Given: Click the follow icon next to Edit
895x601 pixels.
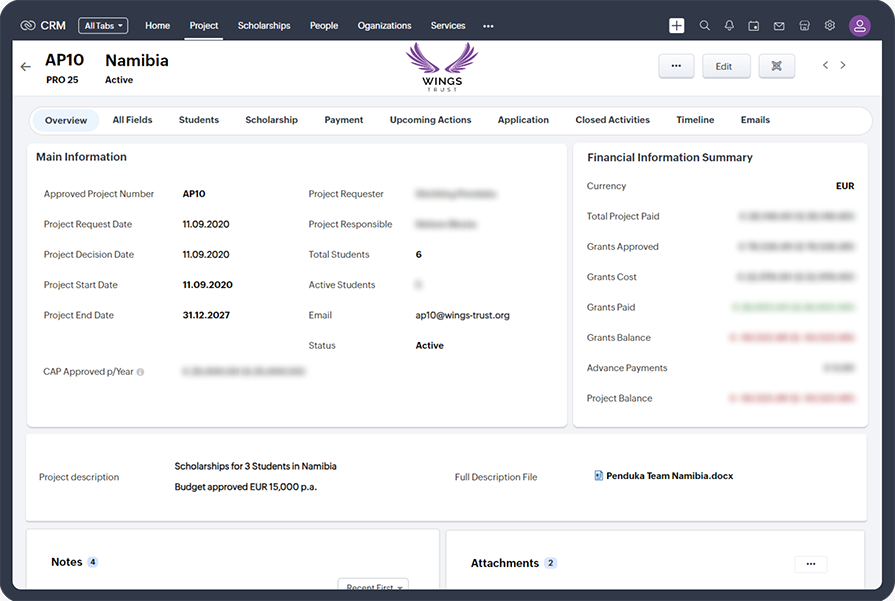Looking at the screenshot, I should click(x=777, y=65).
